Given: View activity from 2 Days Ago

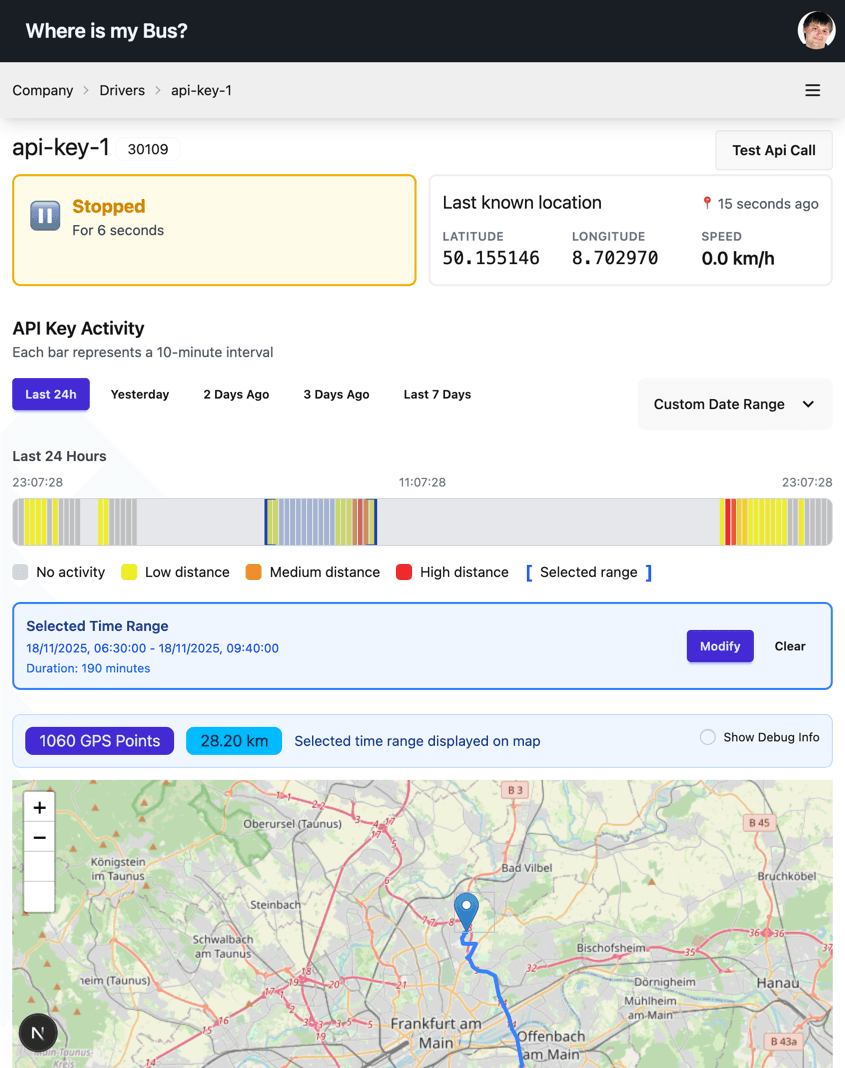Looking at the screenshot, I should 236,394.
